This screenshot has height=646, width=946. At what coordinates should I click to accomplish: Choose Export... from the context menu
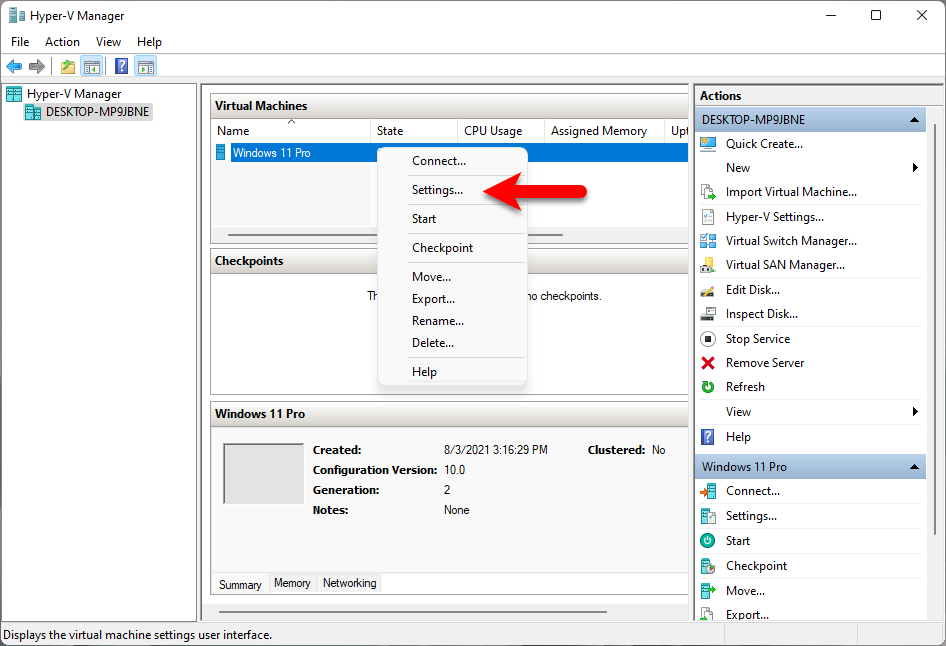click(452, 299)
